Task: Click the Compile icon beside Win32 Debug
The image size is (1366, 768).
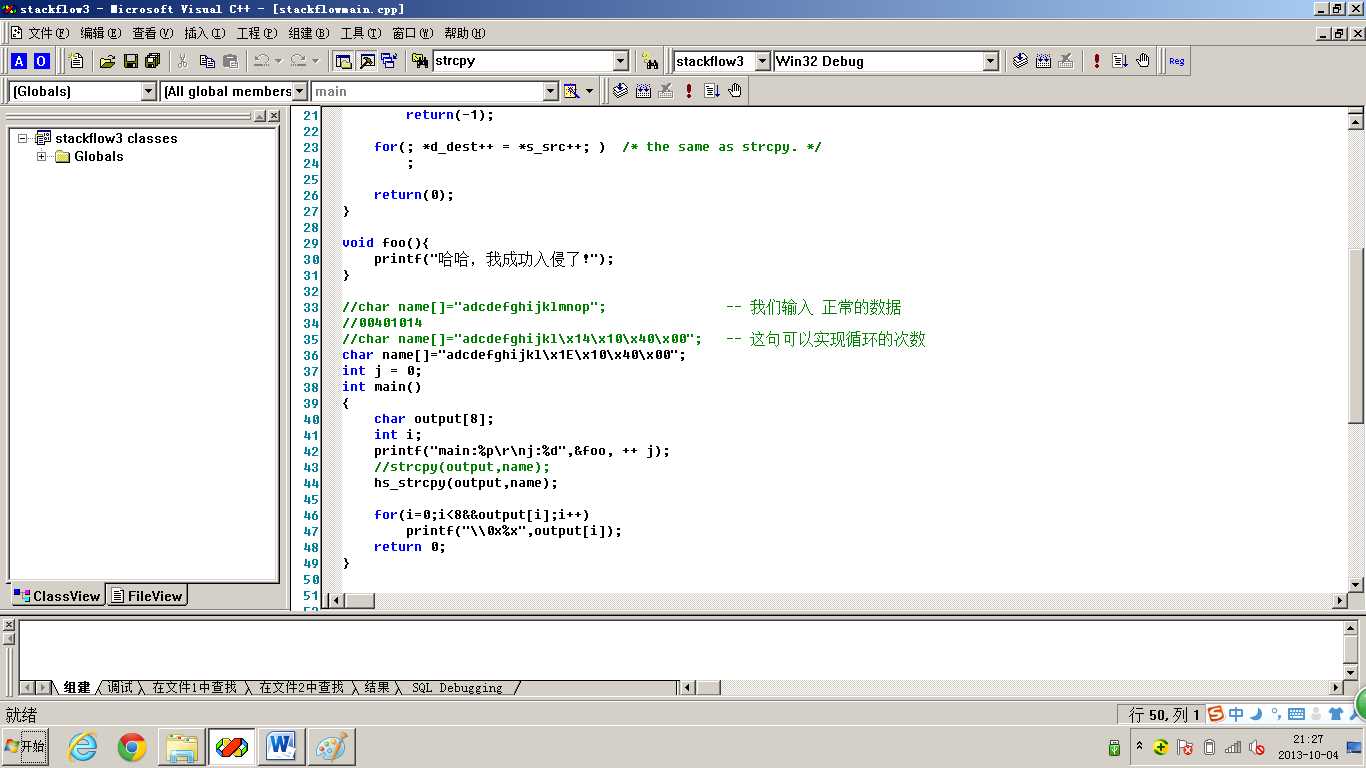Action: tap(1020, 61)
